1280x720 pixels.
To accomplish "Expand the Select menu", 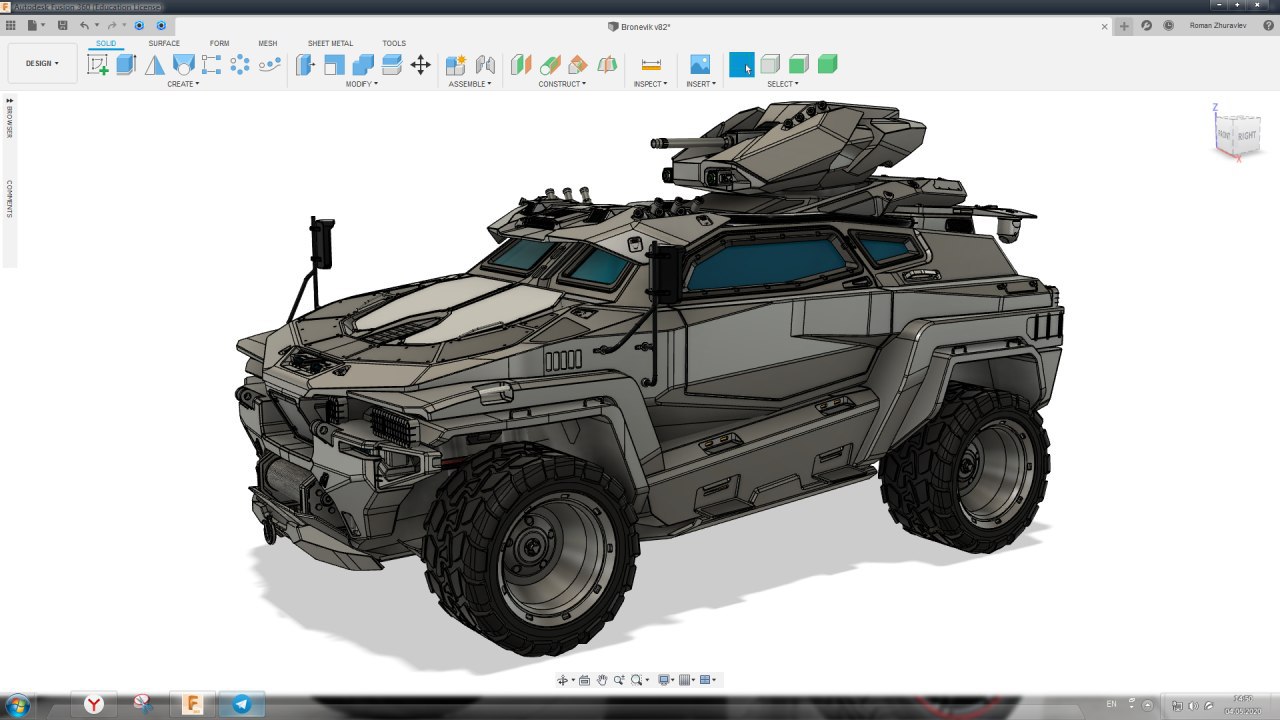I will 783,84.
